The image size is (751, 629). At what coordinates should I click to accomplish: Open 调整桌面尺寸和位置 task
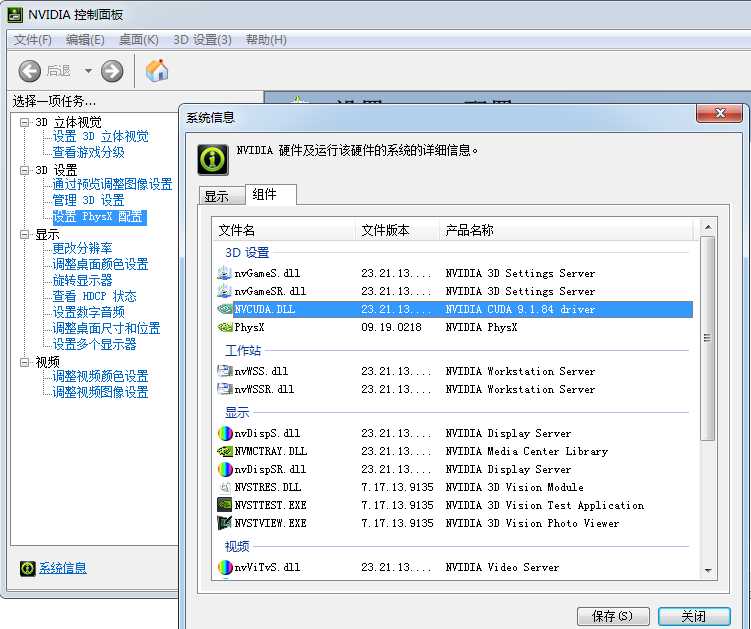106,328
